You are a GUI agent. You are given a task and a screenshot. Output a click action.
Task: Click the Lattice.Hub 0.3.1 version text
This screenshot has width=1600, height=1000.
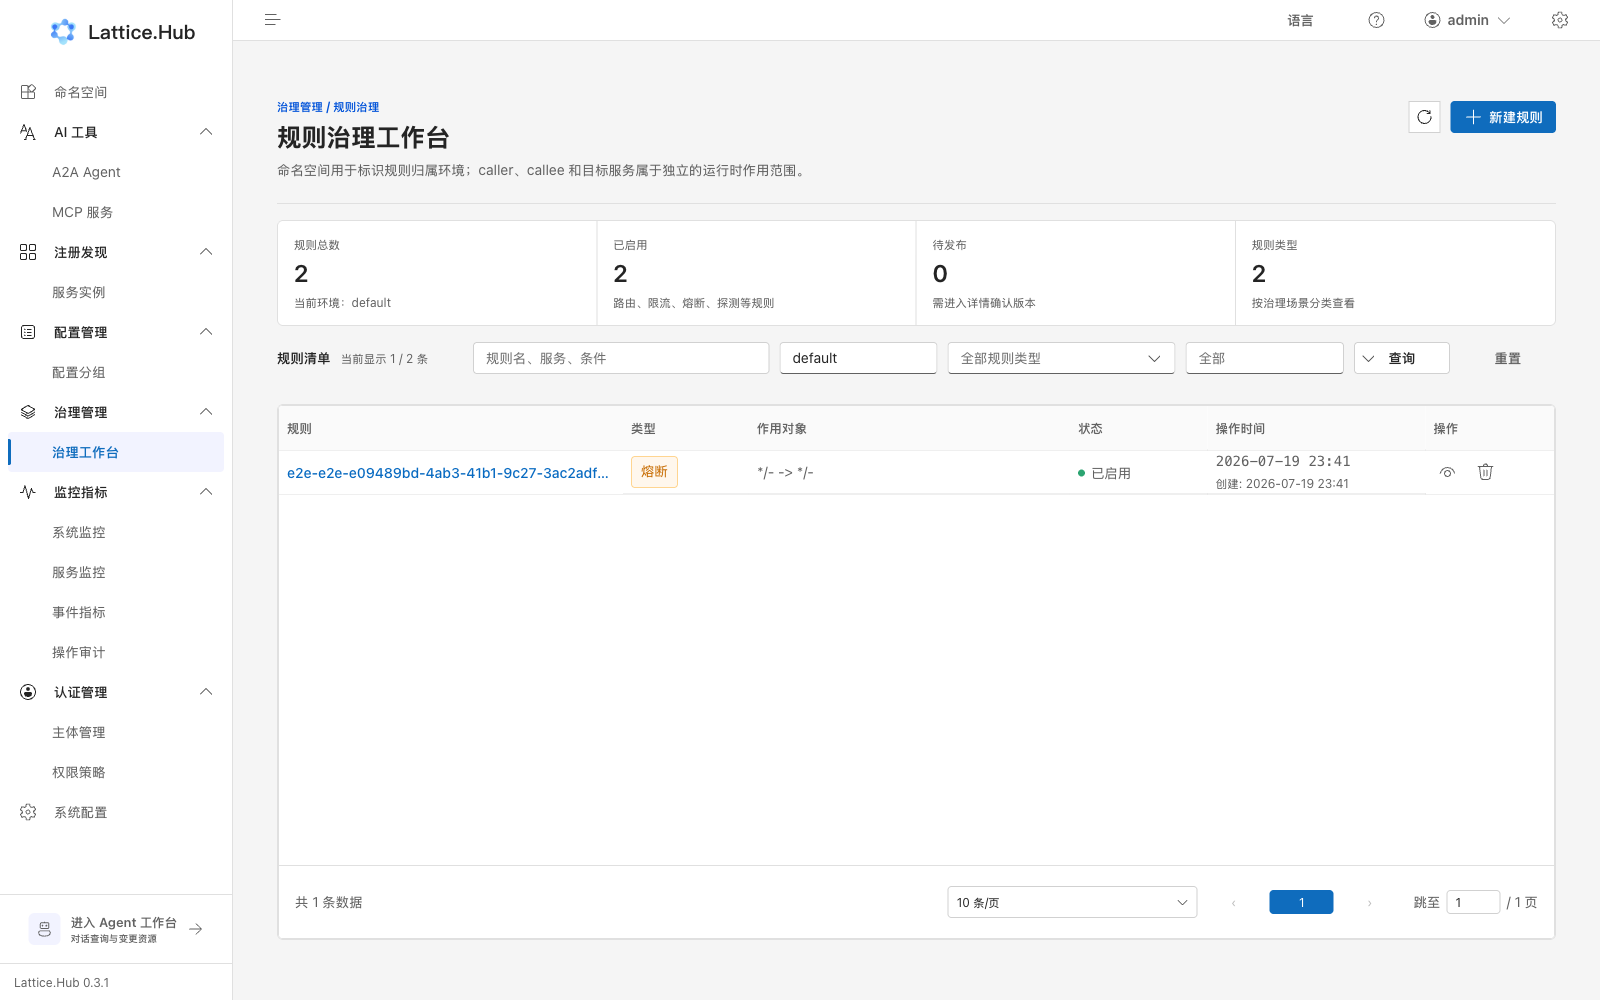[62, 983]
